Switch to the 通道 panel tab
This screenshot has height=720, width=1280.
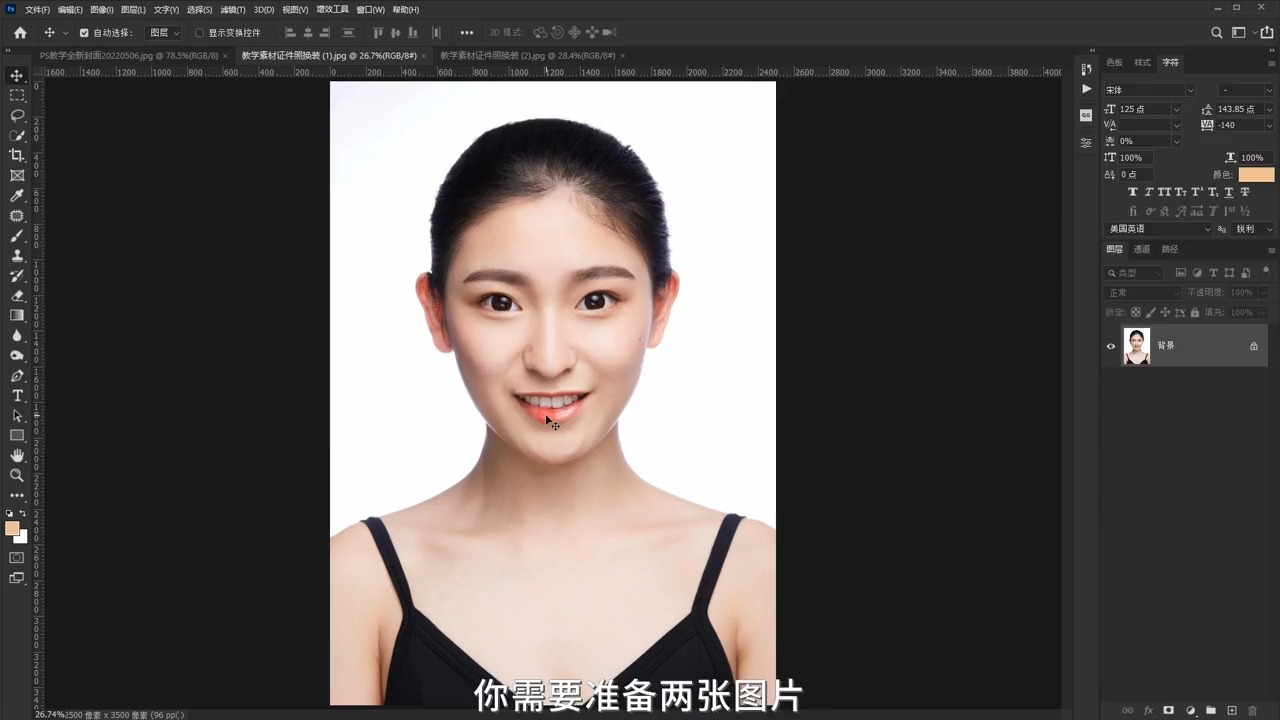pos(1141,249)
